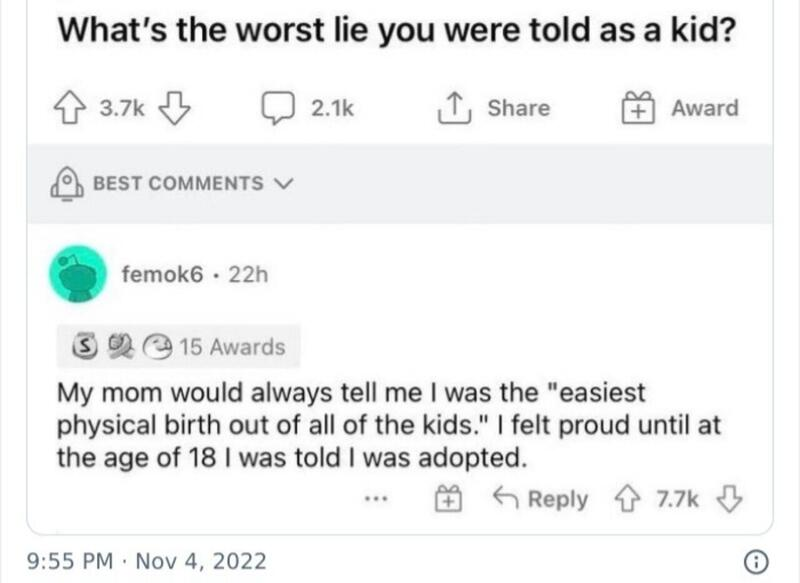Open the 2.1k comments bubble icon
Screen dimensions: 800x583
pos(278,108)
